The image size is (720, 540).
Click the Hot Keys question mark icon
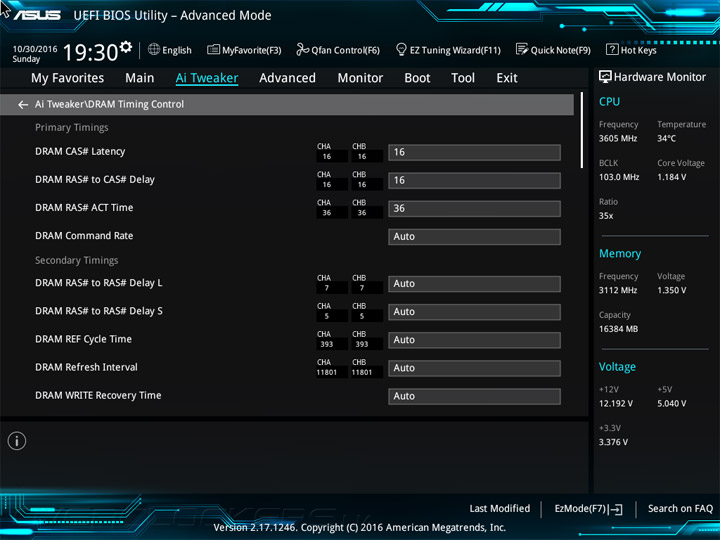click(612, 49)
